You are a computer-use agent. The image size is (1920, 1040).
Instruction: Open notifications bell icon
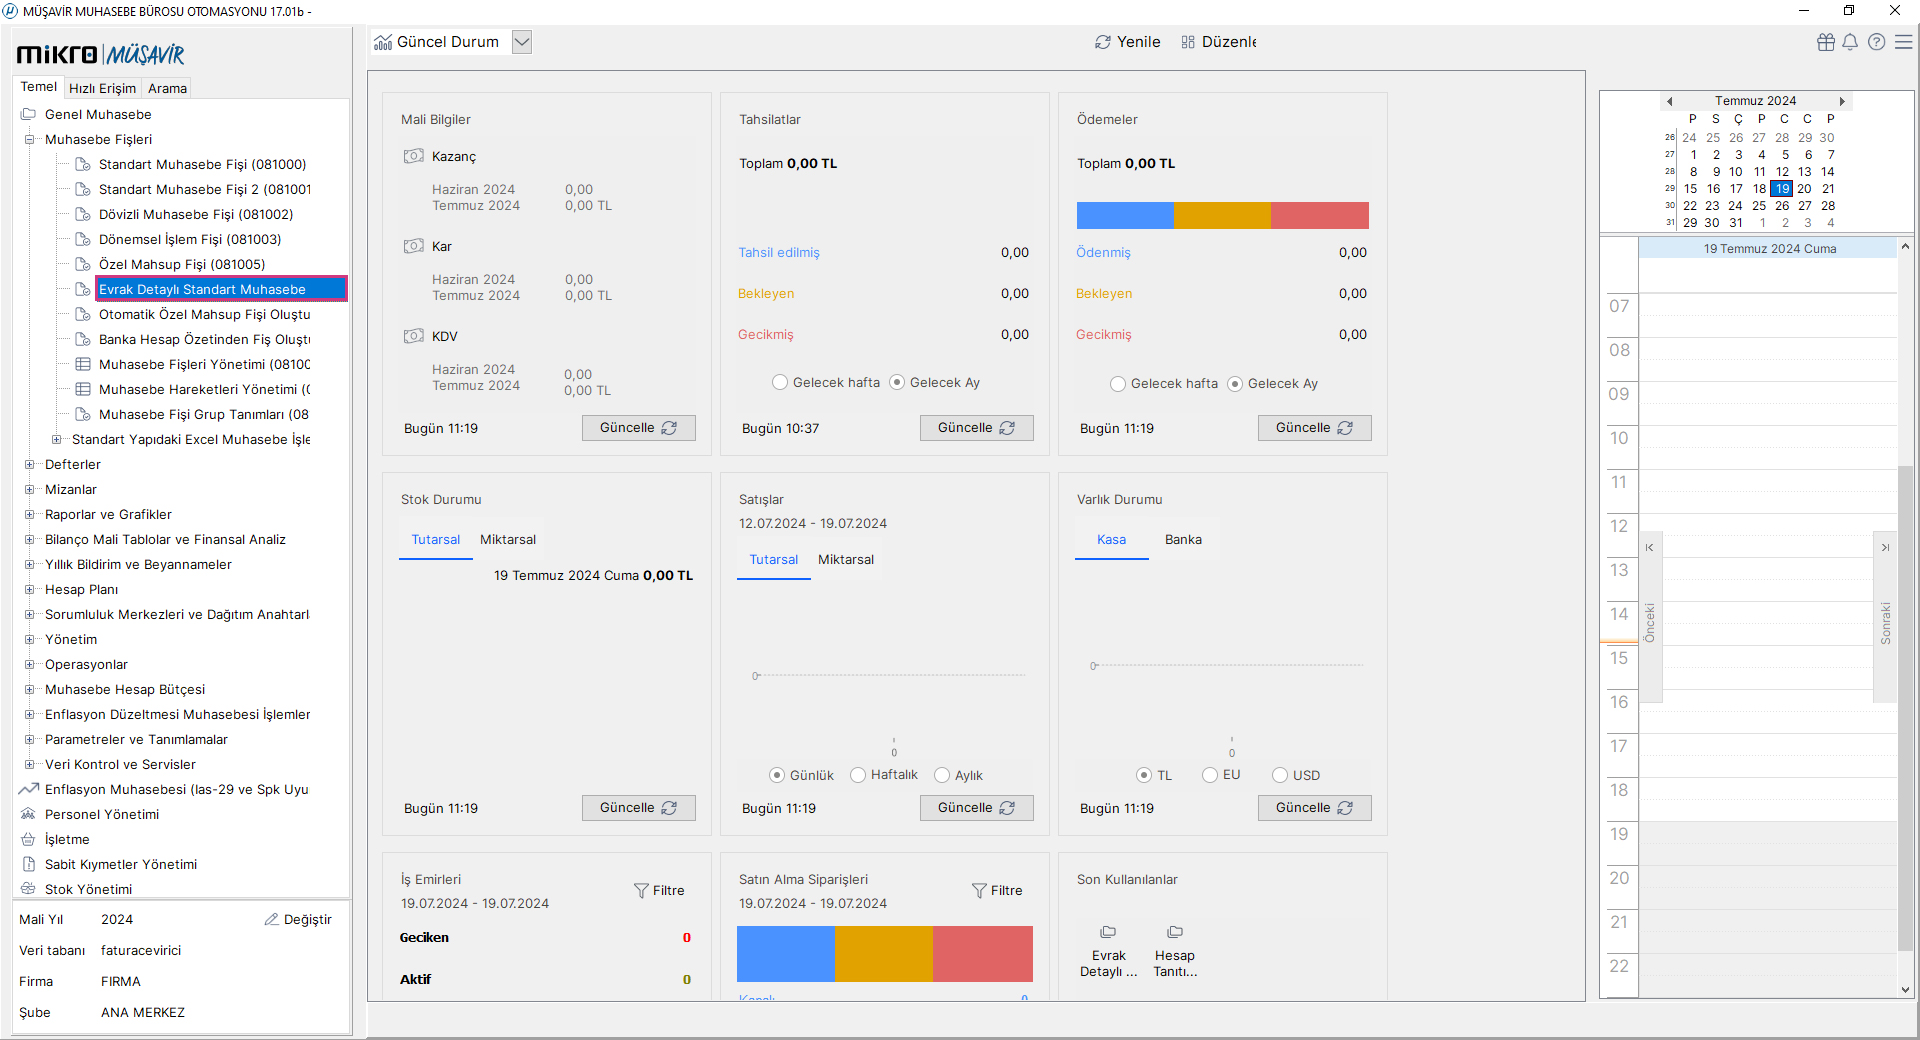coord(1850,42)
